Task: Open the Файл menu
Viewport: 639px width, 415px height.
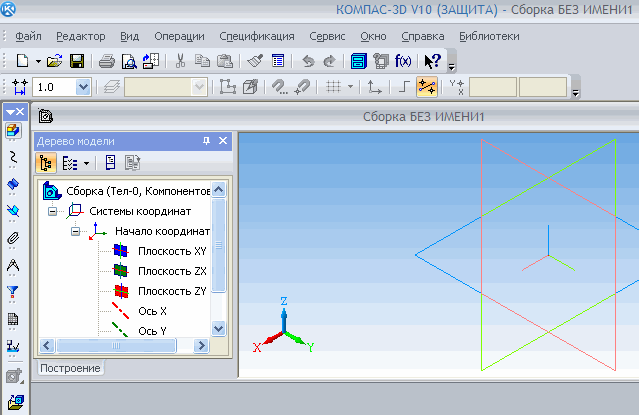Action: 28,36
